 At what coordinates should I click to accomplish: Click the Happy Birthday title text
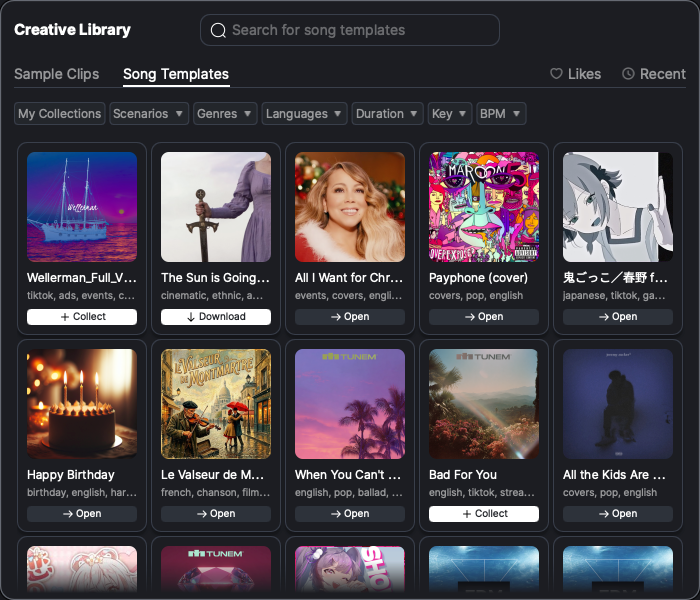coord(71,475)
